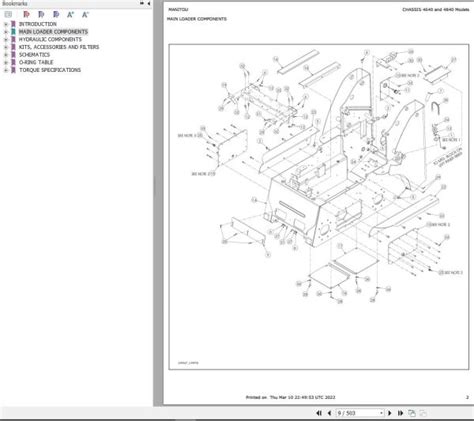Select the MAIN LOADER COMPONENTS bookmark
Image resolution: width=474 pixels, height=421 pixels.
click(53, 32)
